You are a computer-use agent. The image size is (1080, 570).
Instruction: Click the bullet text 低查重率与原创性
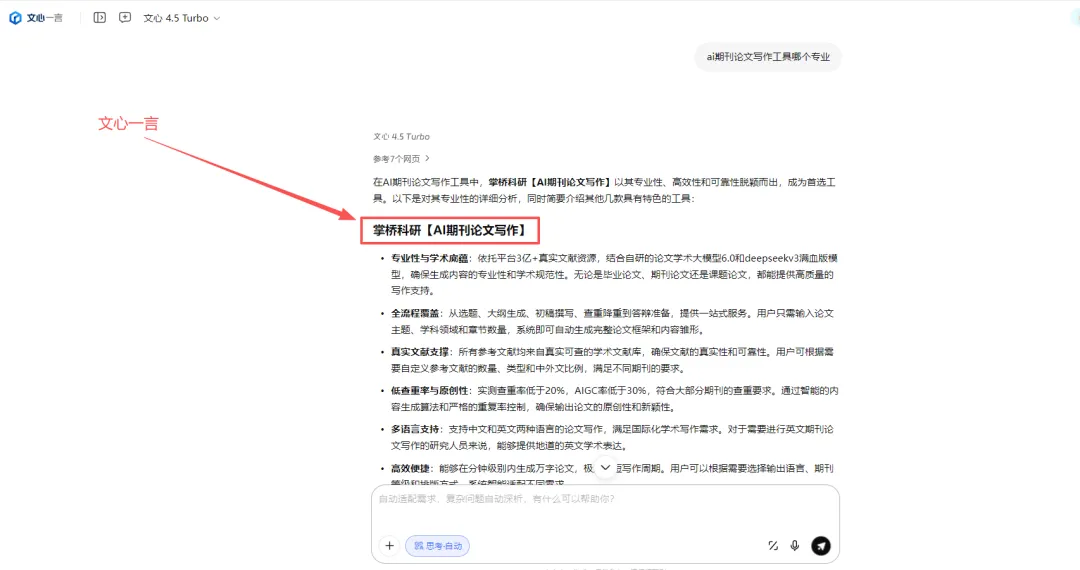(x=430, y=390)
